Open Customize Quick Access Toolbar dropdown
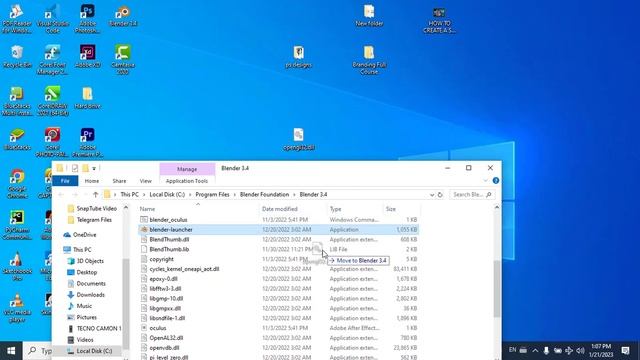 (x=94, y=168)
